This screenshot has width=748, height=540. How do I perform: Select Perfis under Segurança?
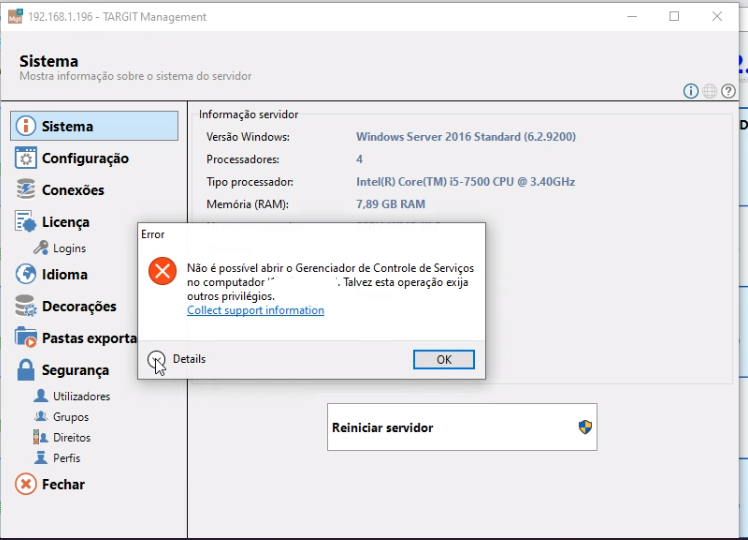pyautogui.click(x=66, y=458)
